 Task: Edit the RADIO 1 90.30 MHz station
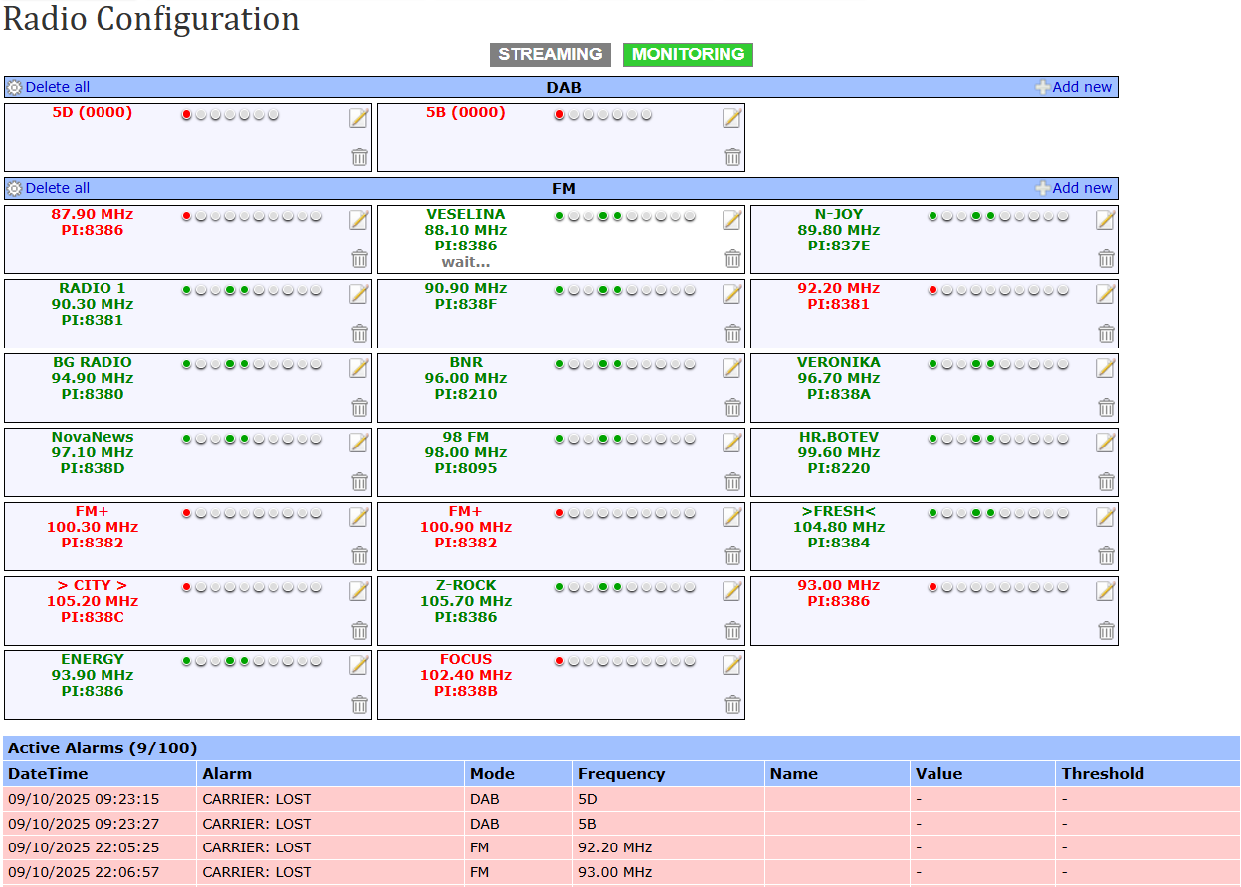coord(359,294)
